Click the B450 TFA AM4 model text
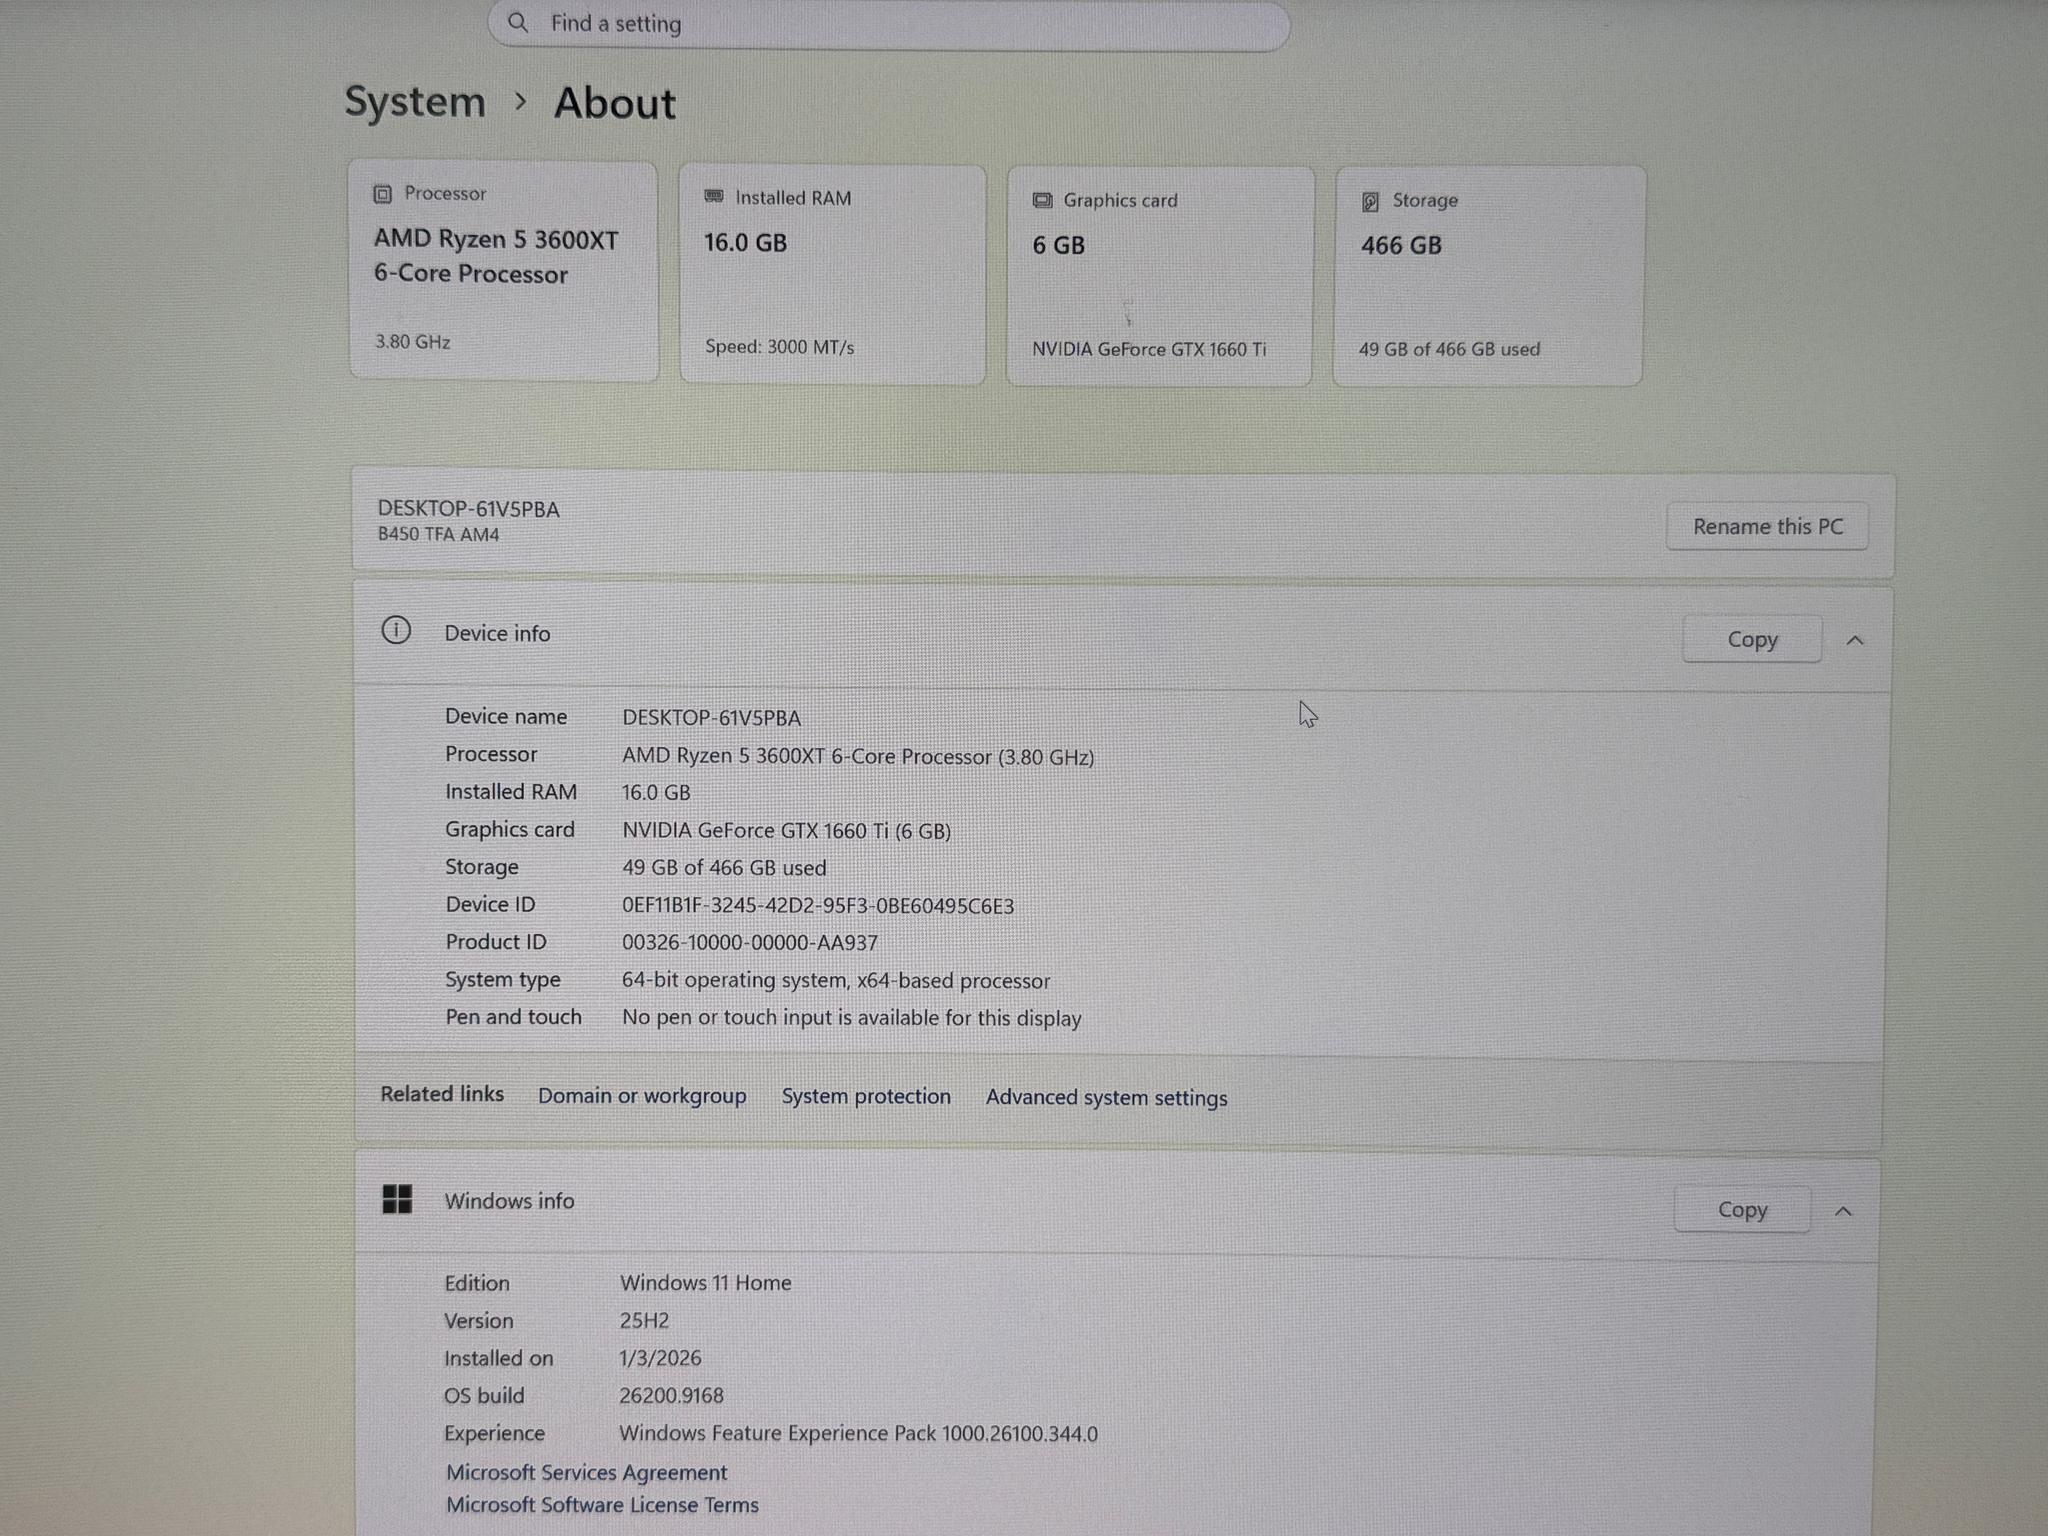This screenshot has height=1536, width=2048. pyautogui.click(x=438, y=534)
